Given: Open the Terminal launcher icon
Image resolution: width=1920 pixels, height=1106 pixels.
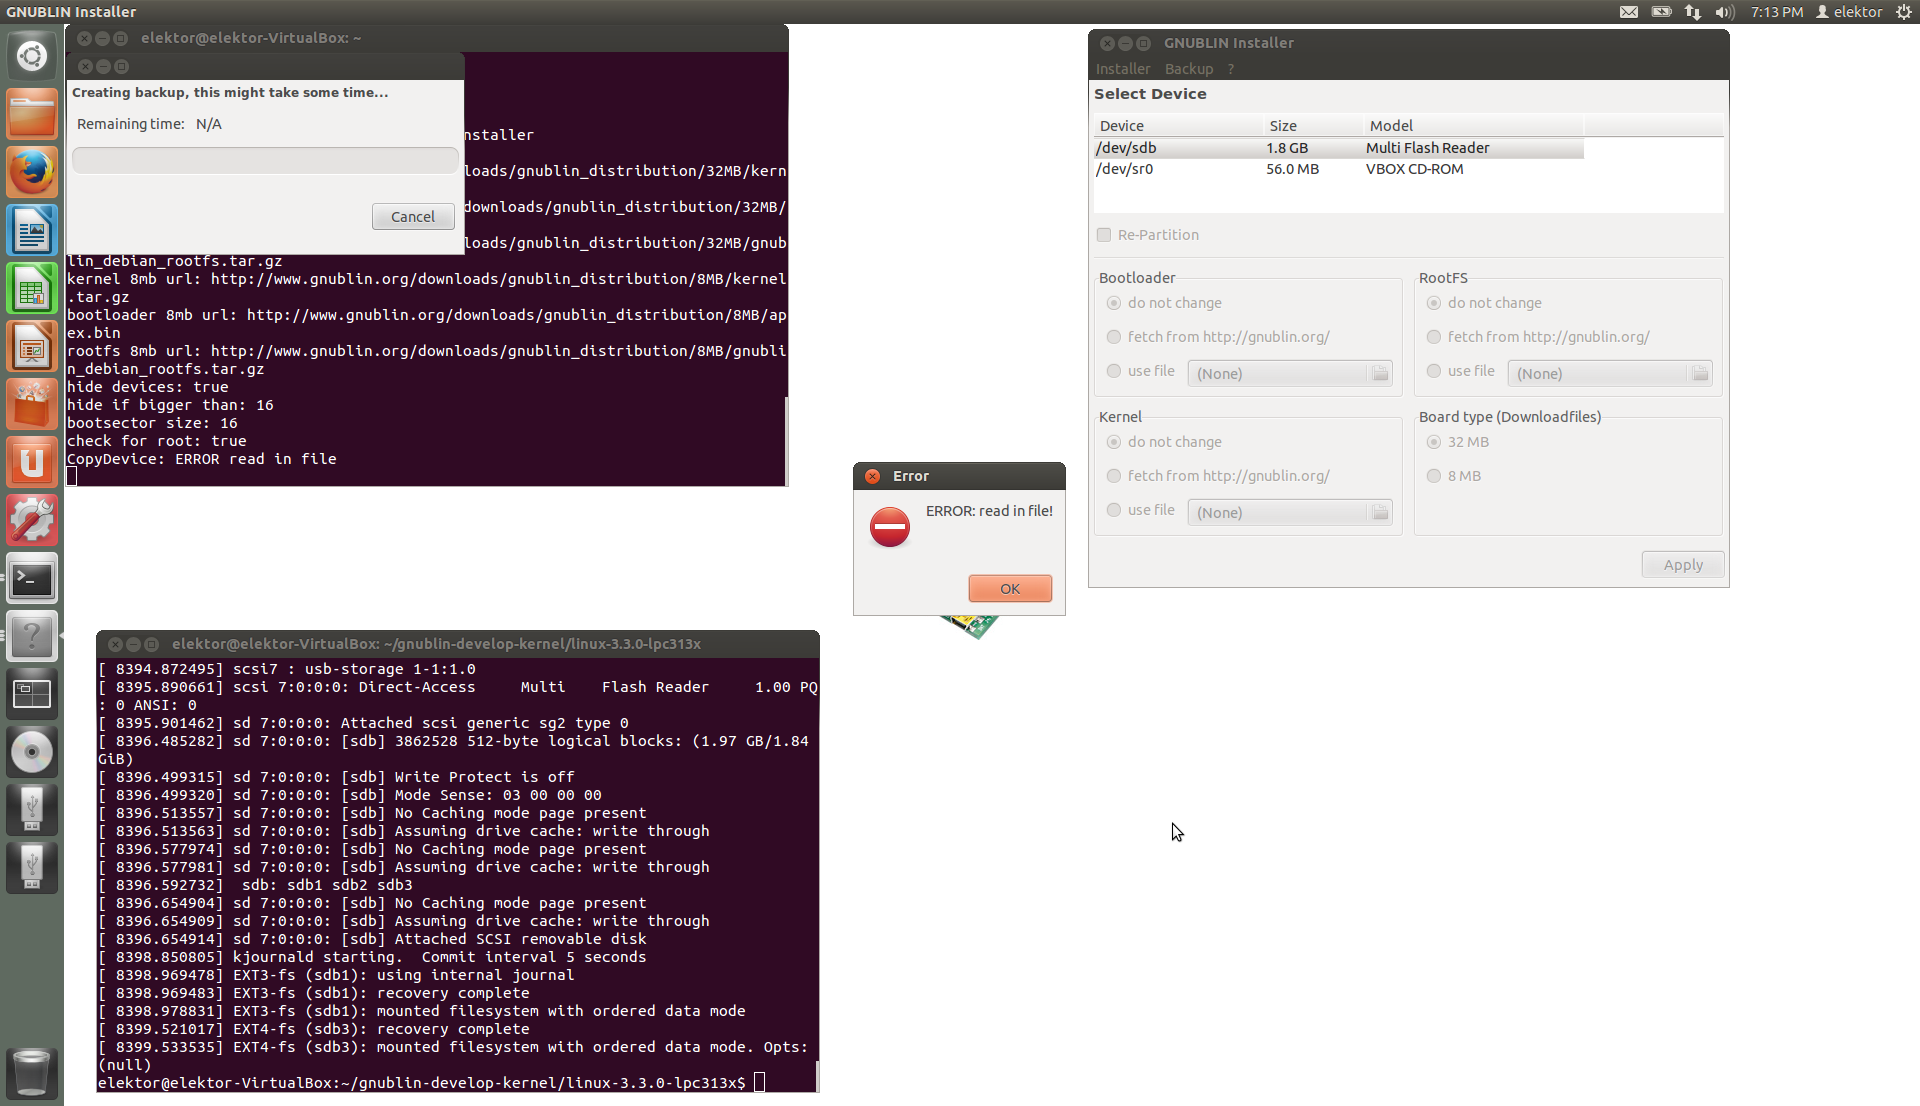Looking at the screenshot, I should [32, 579].
